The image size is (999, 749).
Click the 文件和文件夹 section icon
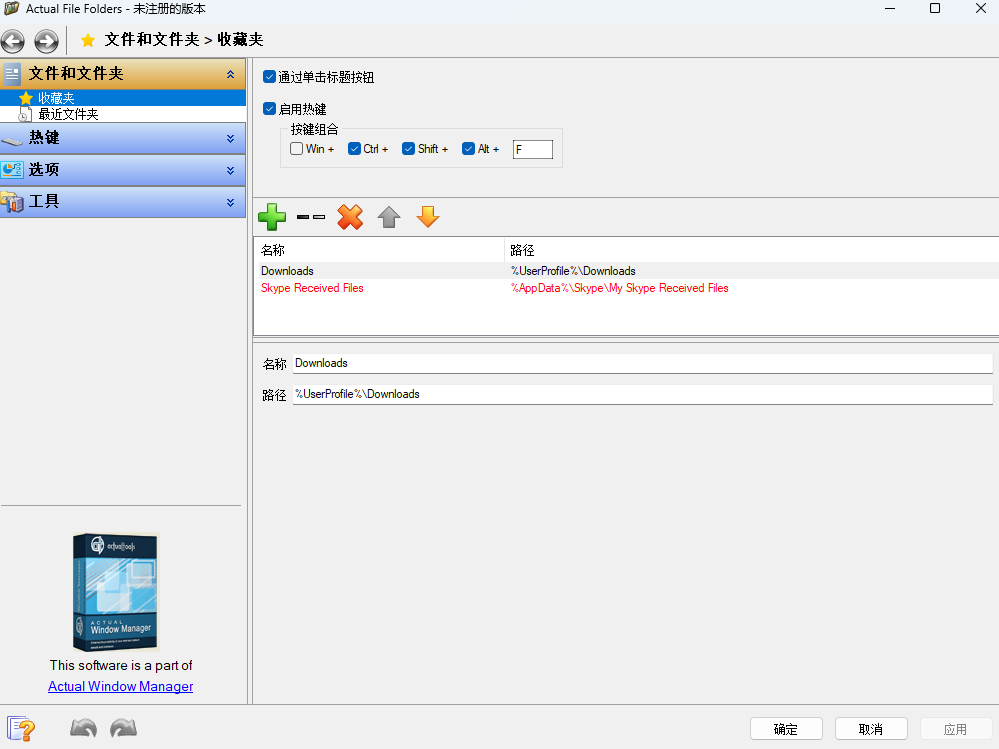12,74
